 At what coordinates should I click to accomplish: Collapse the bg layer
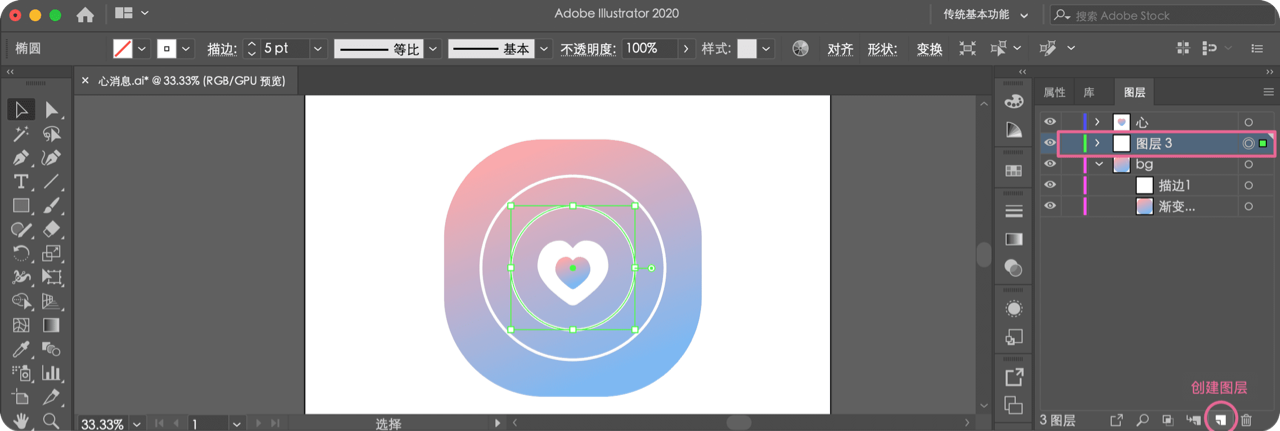tap(1099, 164)
